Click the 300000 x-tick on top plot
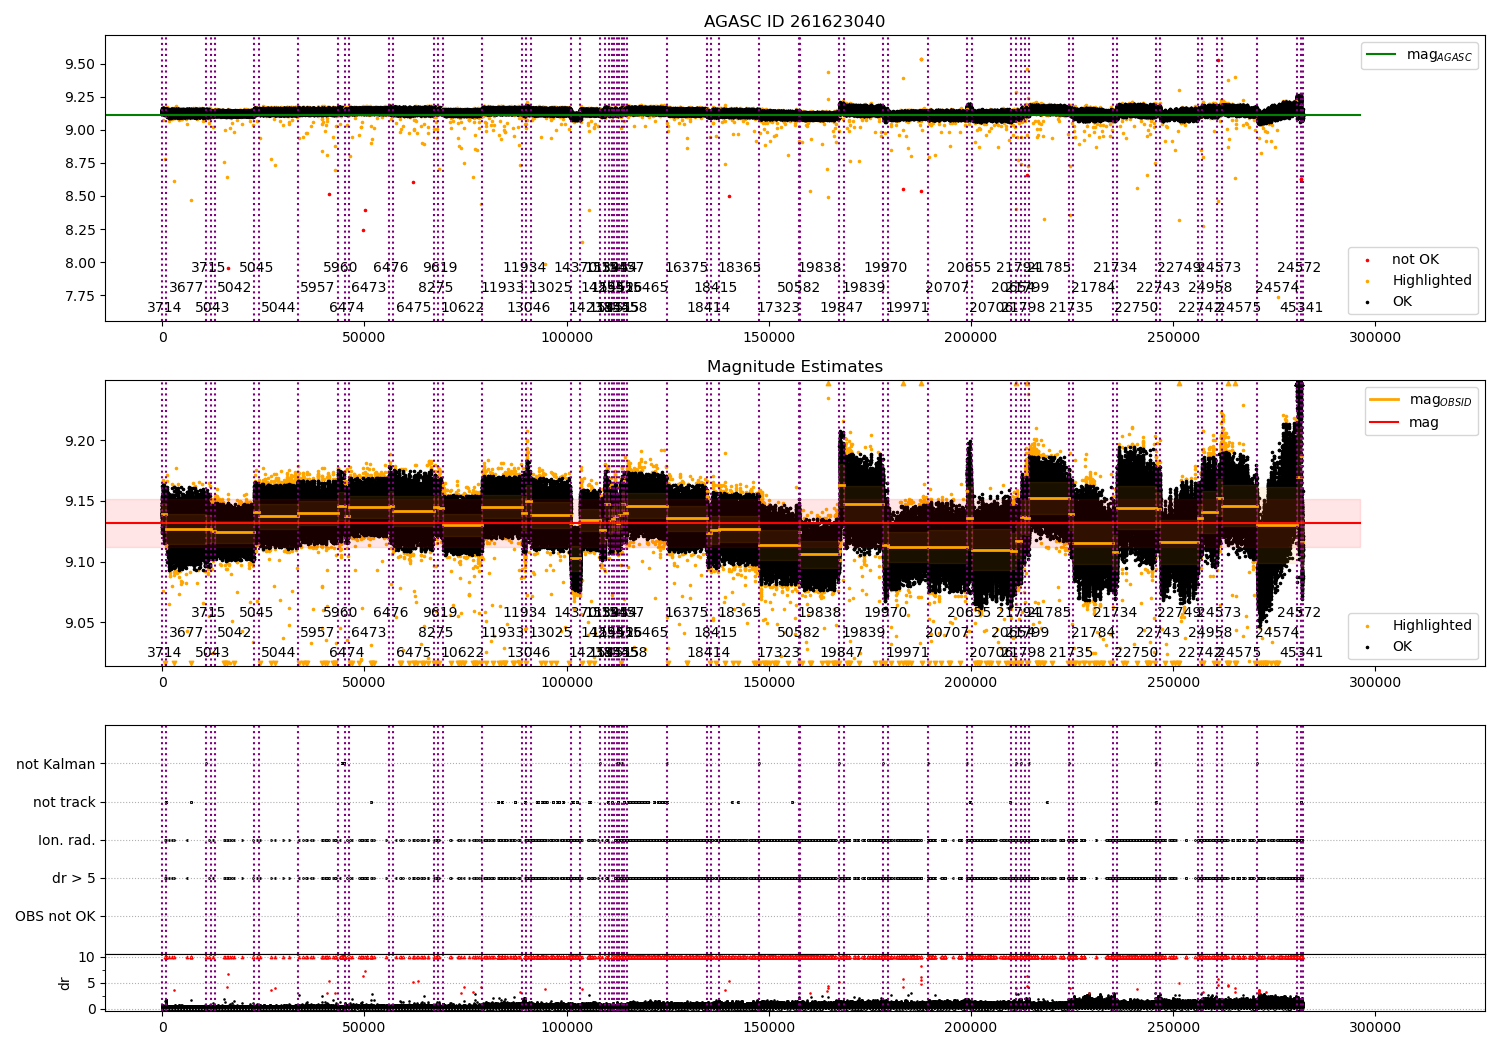The width and height of the screenshot is (1500, 1050). 1375,338
